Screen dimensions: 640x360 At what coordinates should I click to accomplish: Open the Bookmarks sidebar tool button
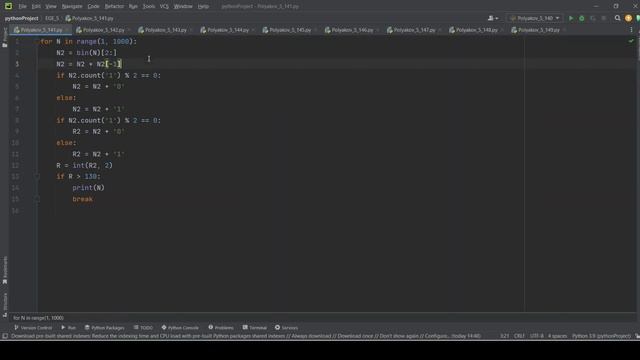(5, 270)
